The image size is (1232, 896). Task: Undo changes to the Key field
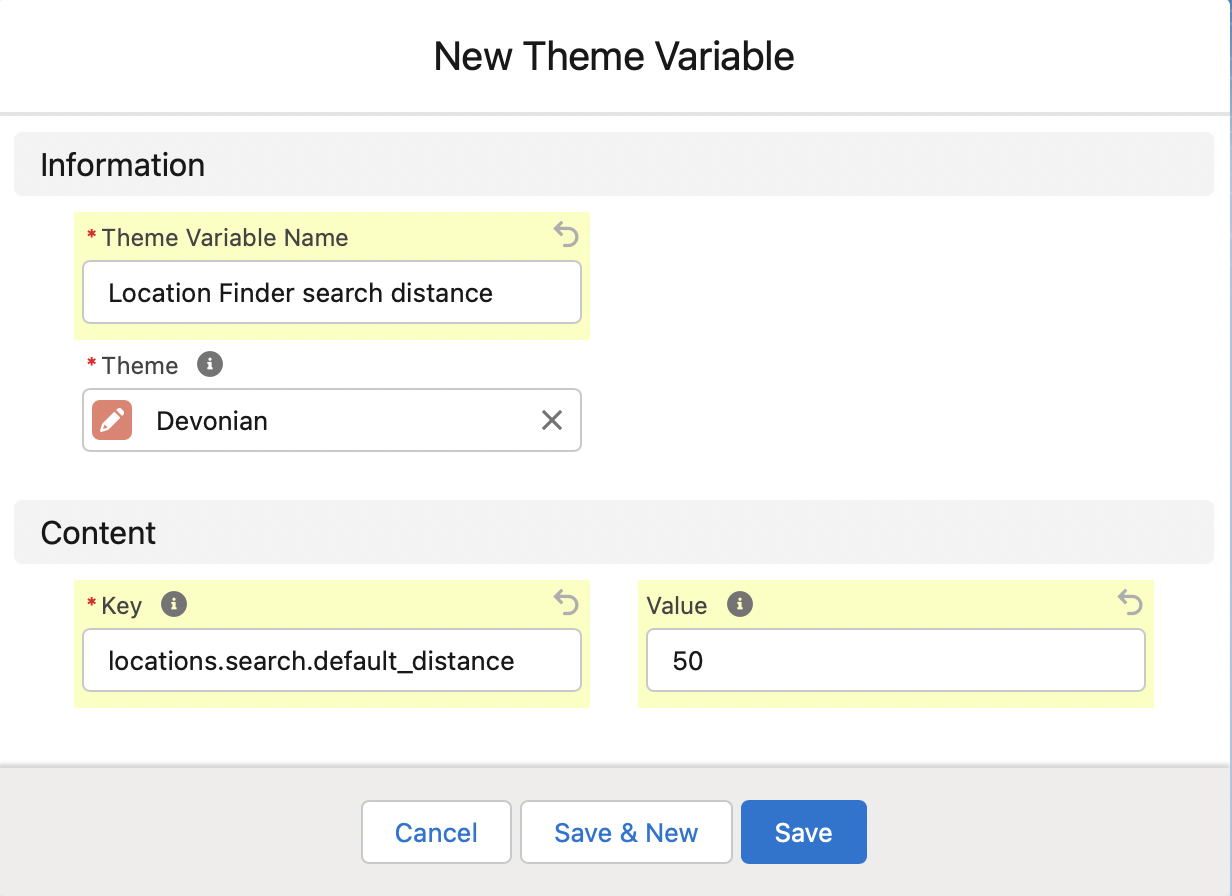click(566, 602)
